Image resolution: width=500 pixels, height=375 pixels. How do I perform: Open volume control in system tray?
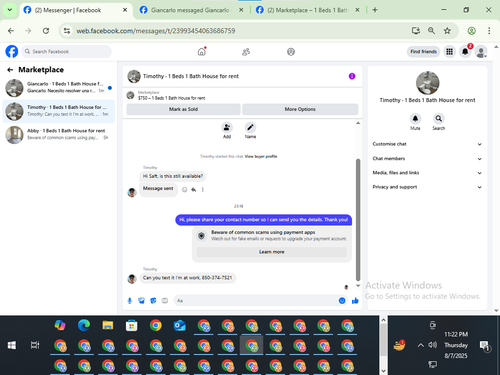pyautogui.click(x=433, y=345)
